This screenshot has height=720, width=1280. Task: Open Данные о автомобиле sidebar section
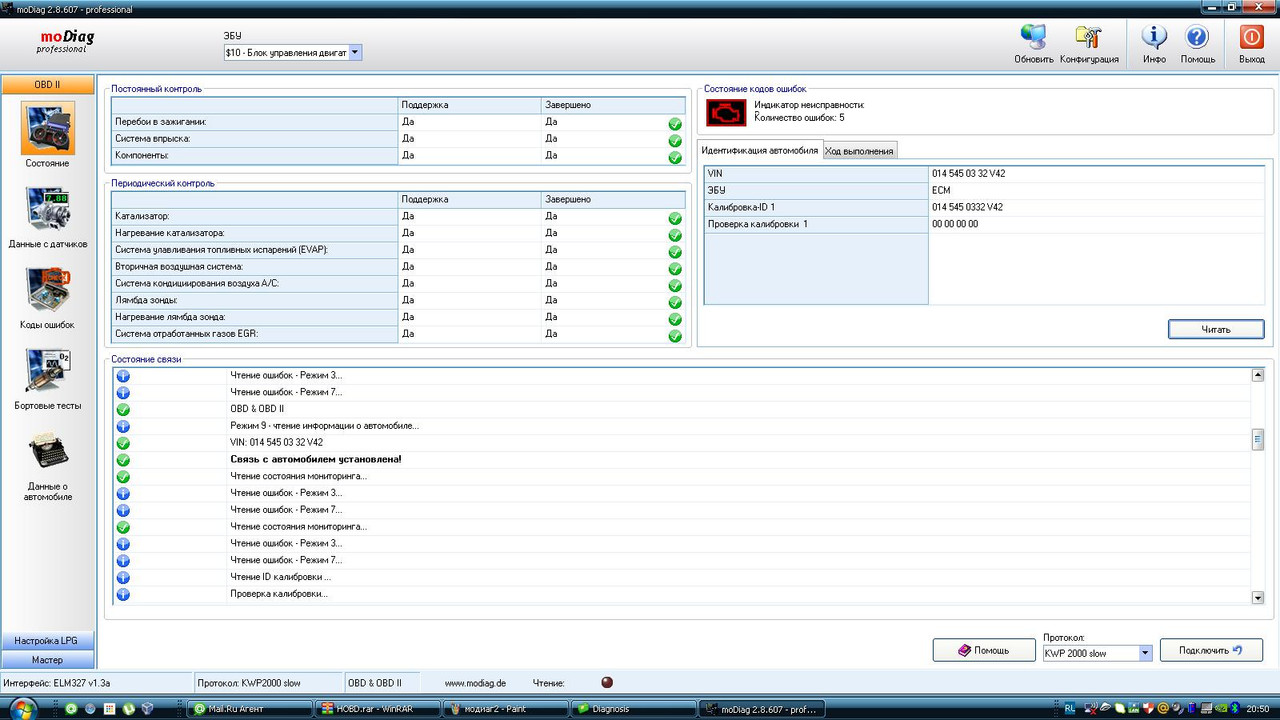[47, 453]
